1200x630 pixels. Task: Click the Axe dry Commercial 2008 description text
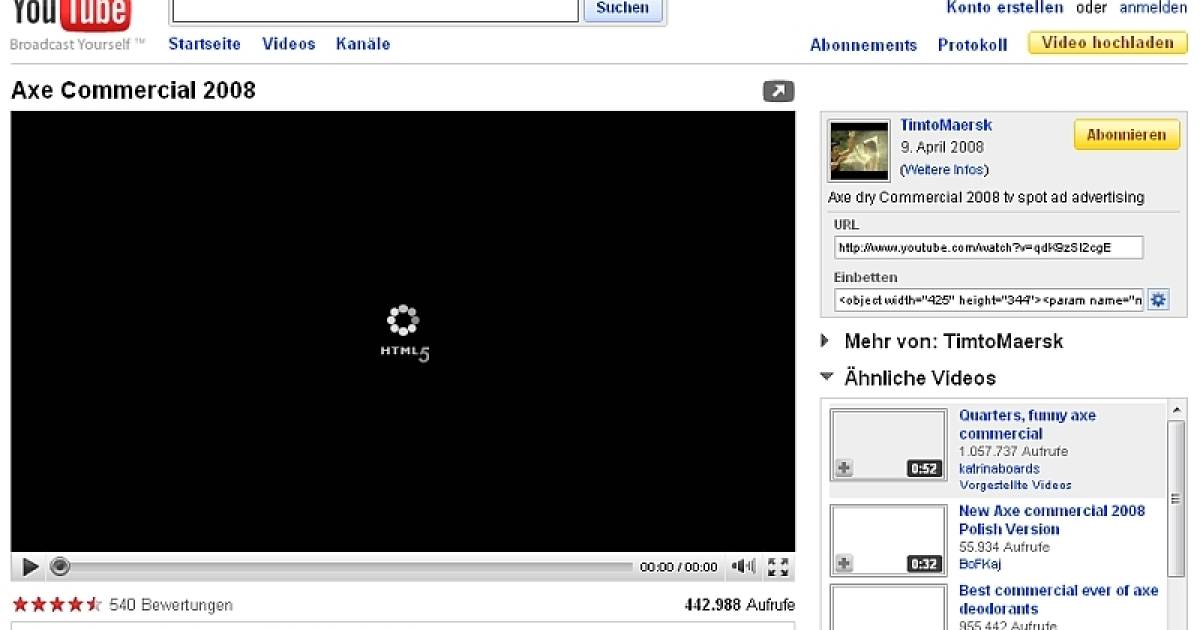click(986, 197)
